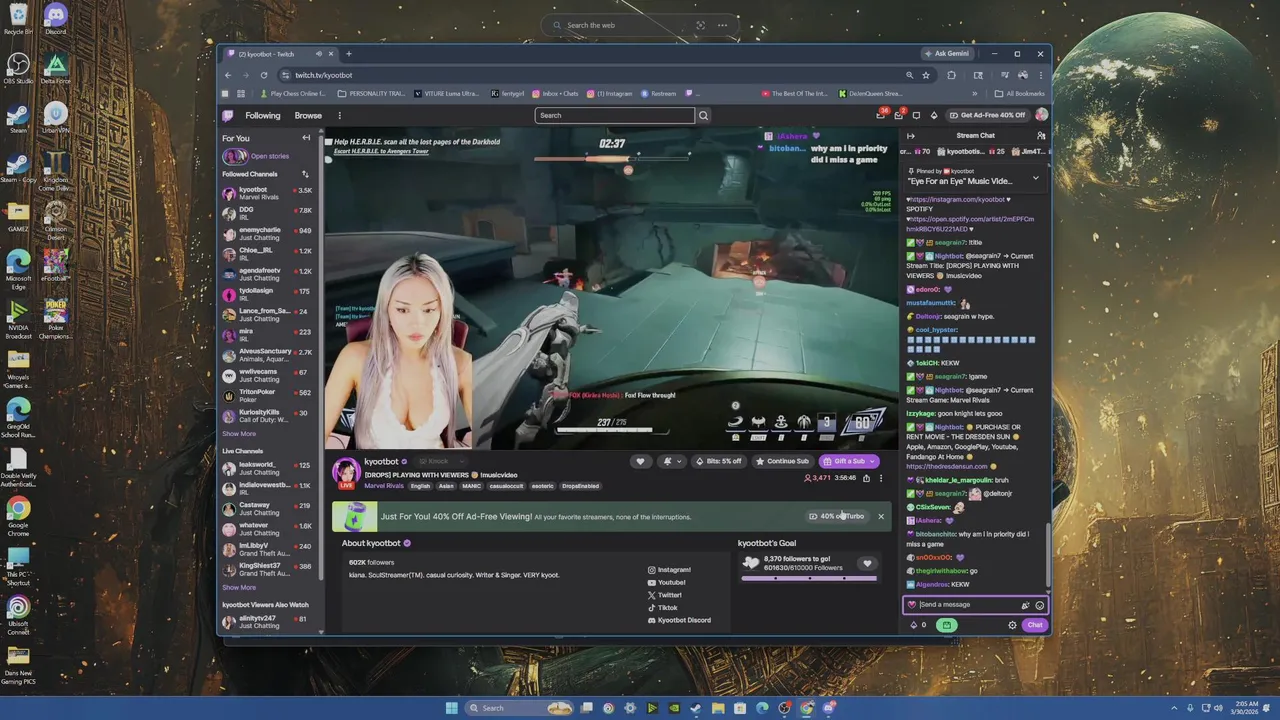
Task: Click the DropsEnabled tag
Action: pos(580,486)
